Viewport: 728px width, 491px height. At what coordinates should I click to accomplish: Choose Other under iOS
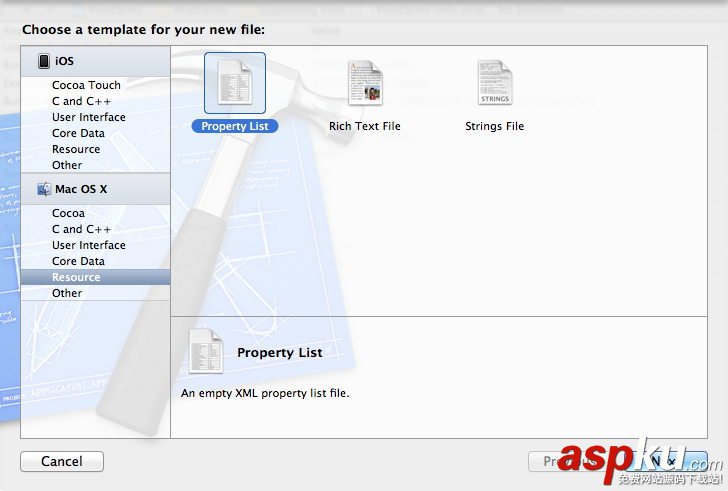(x=67, y=165)
